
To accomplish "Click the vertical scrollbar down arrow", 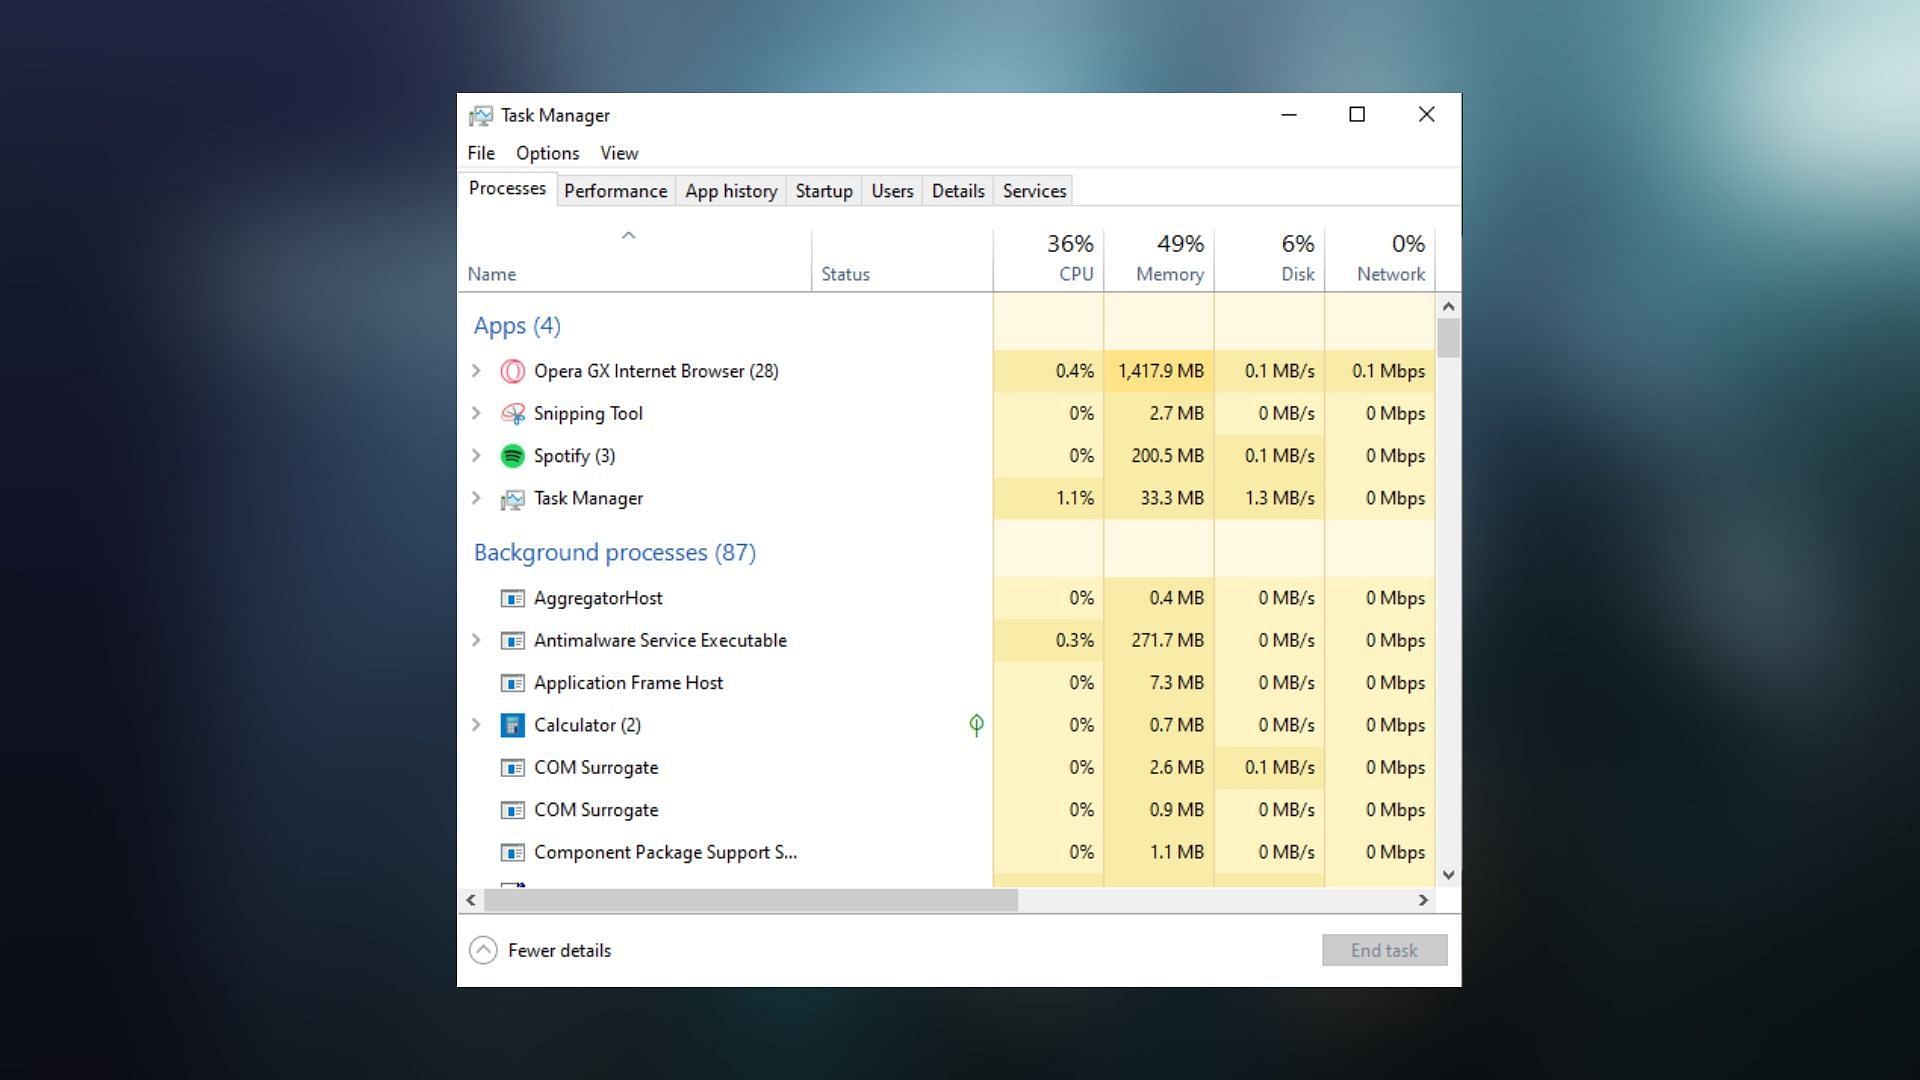I will pyautogui.click(x=1448, y=875).
